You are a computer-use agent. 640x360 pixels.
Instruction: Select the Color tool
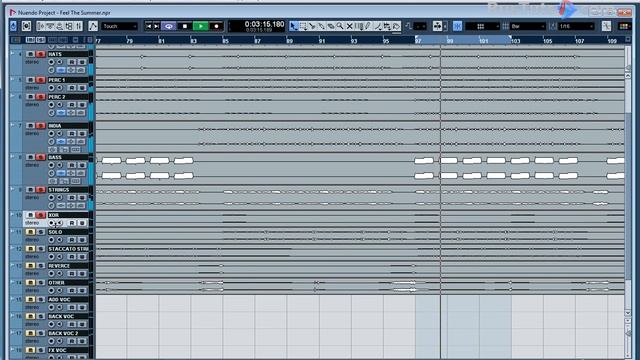(x=396, y=27)
